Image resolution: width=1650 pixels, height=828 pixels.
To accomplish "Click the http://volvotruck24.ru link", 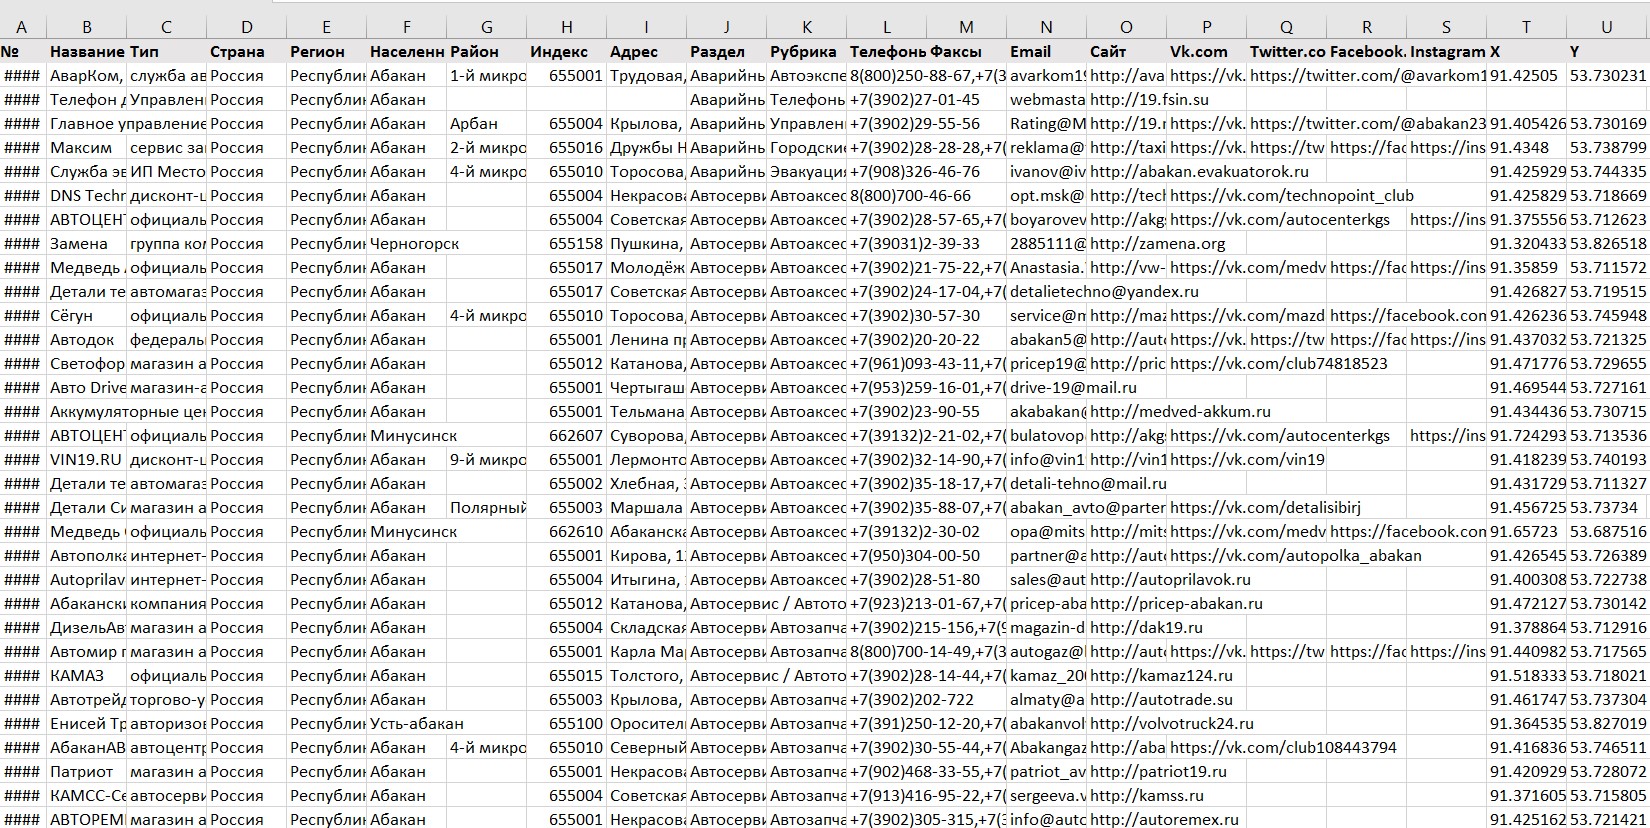I will tap(1171, 724).
